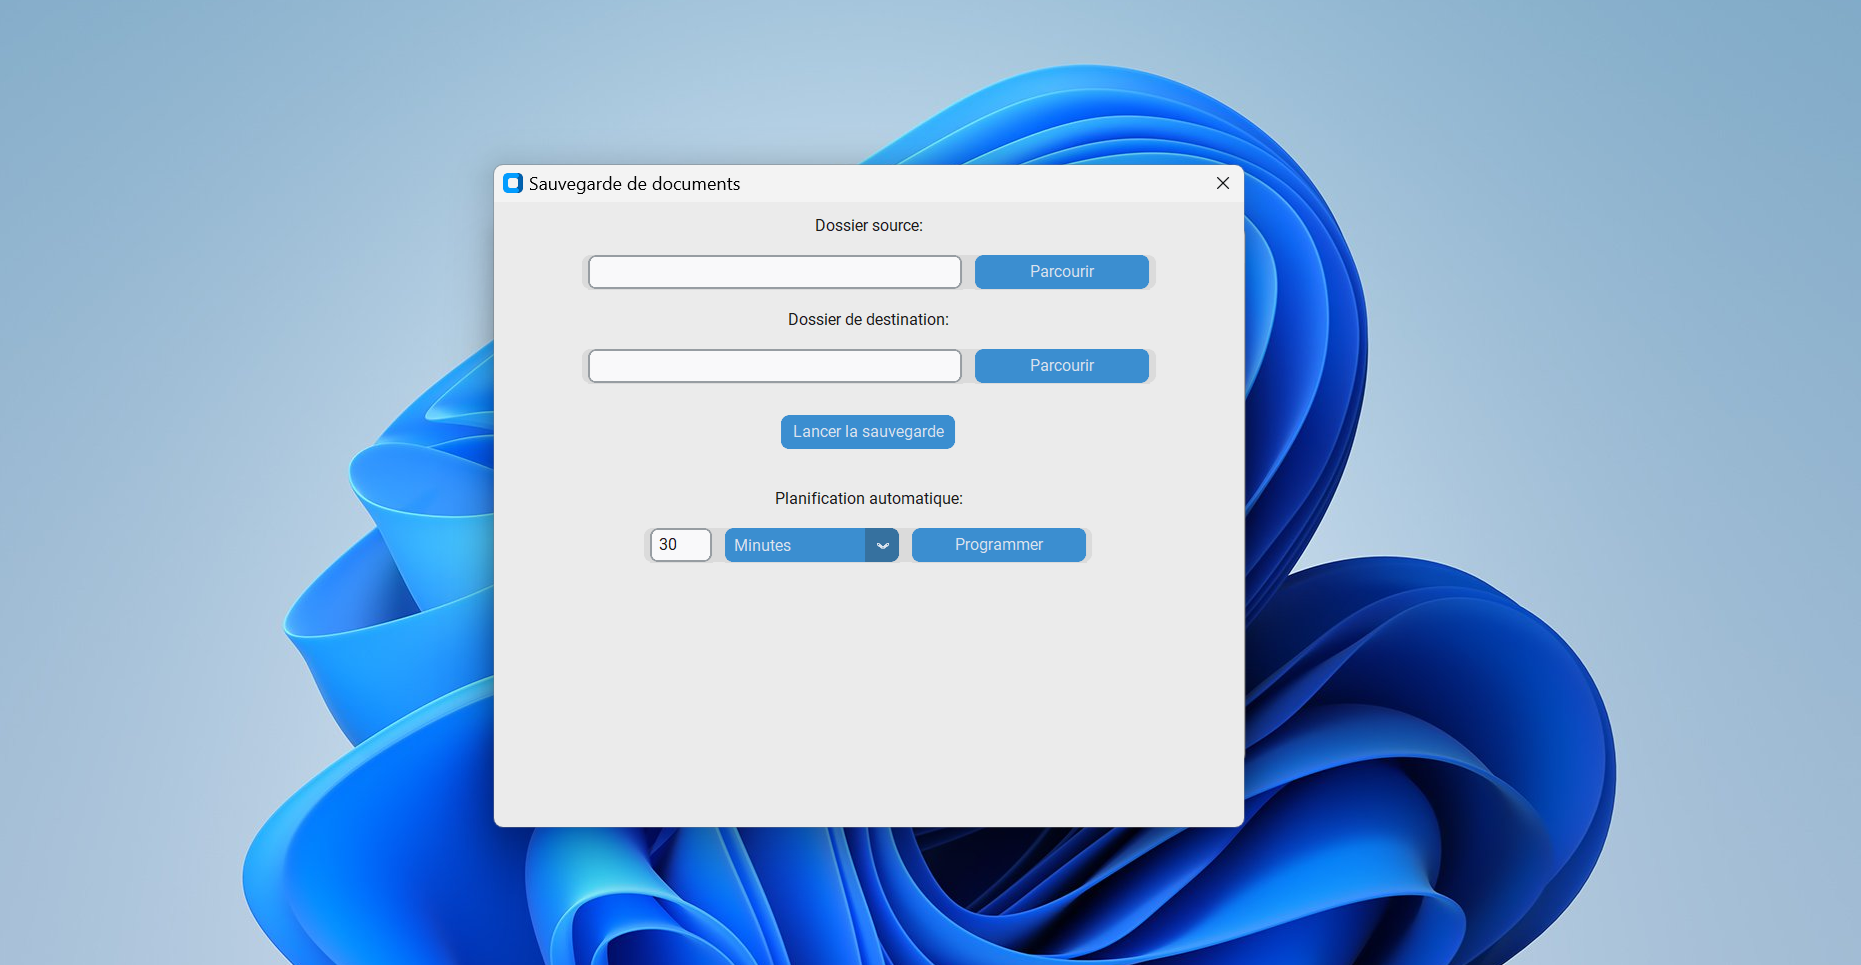Viewport: 1861px width, 965px height.
Task: Focus the Dossier de destination path field
Action: click(774, 366)
